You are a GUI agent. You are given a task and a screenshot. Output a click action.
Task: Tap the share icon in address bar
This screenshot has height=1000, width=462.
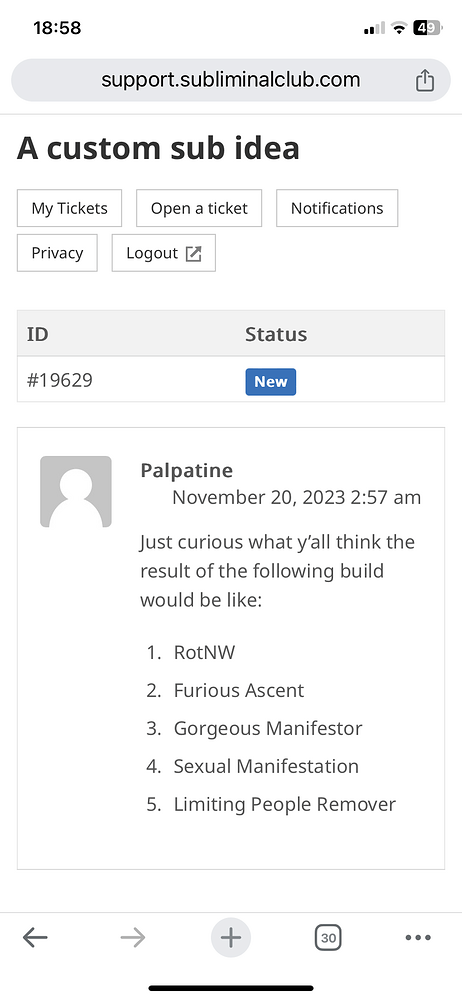(425, 80)
